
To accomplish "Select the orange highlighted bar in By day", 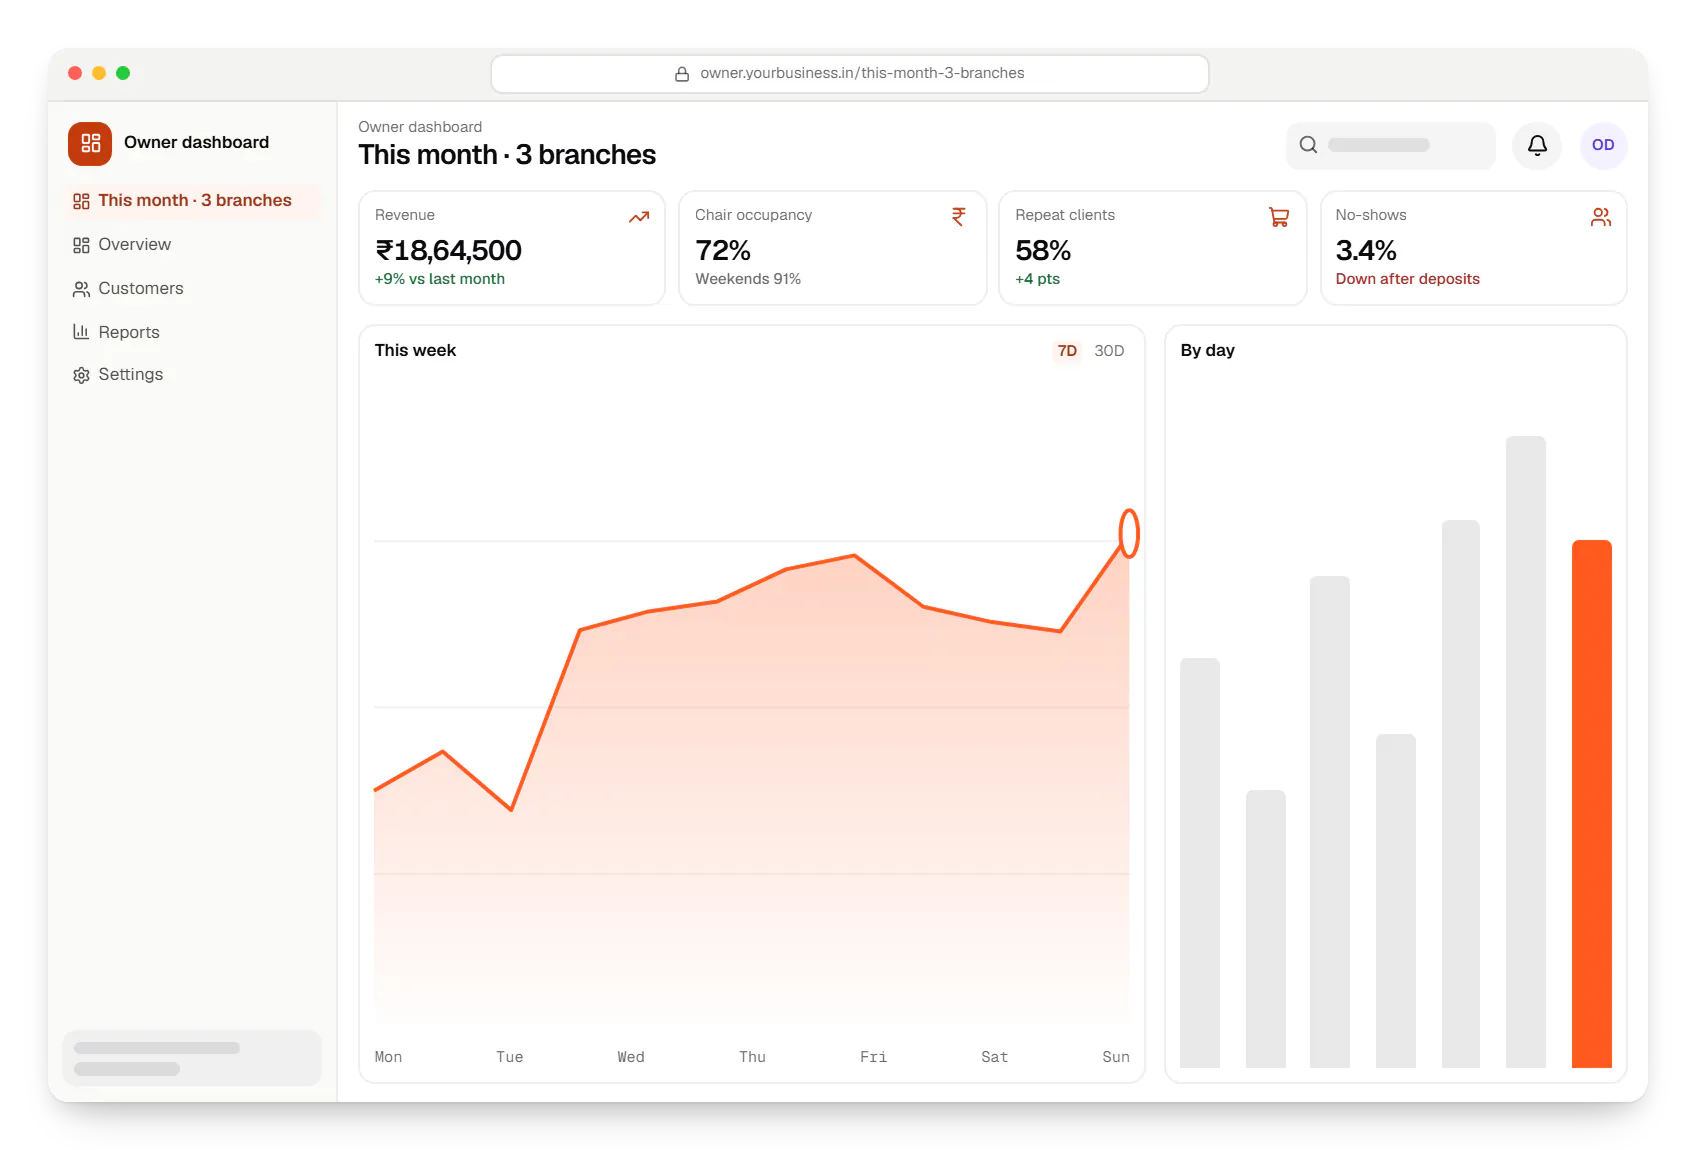I will click(1591, 804).
